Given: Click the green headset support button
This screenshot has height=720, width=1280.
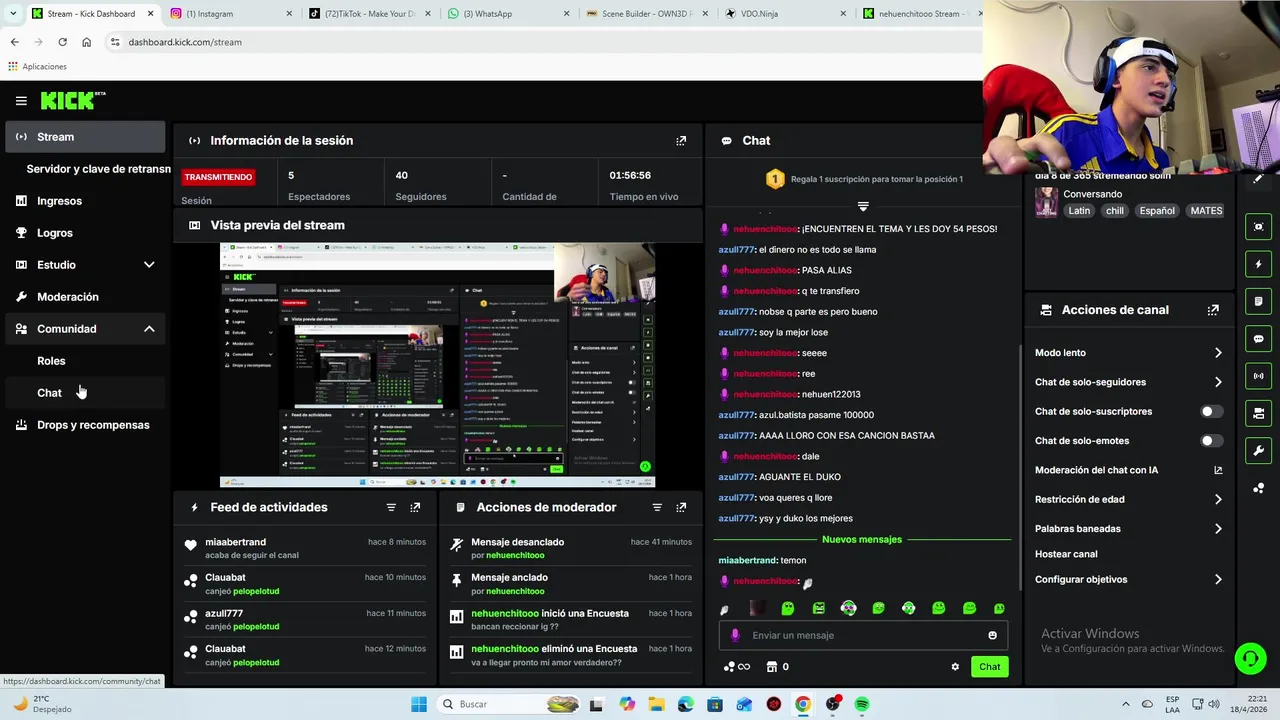Looking at the screenshot, I should click(x=1250, y=659).
